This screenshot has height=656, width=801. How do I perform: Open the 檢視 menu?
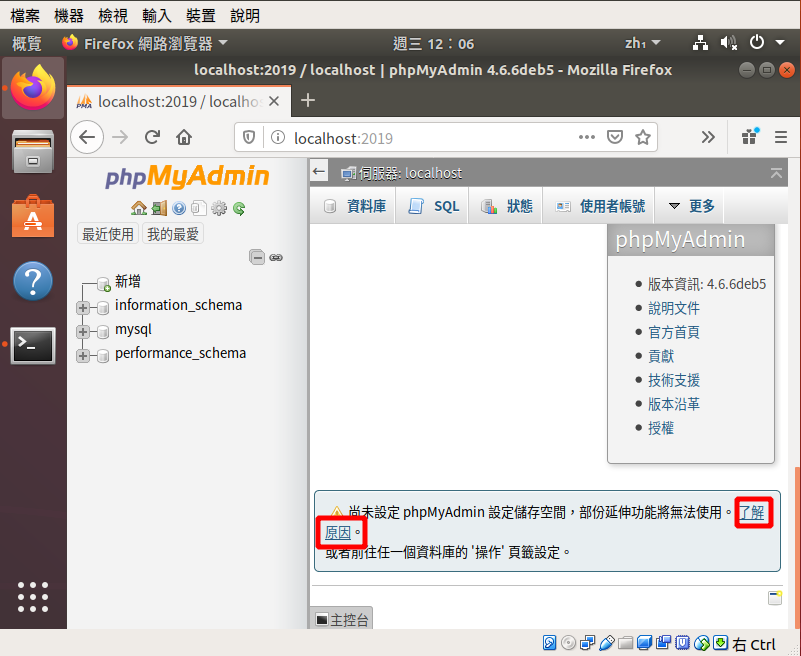(x=113, y=16)
